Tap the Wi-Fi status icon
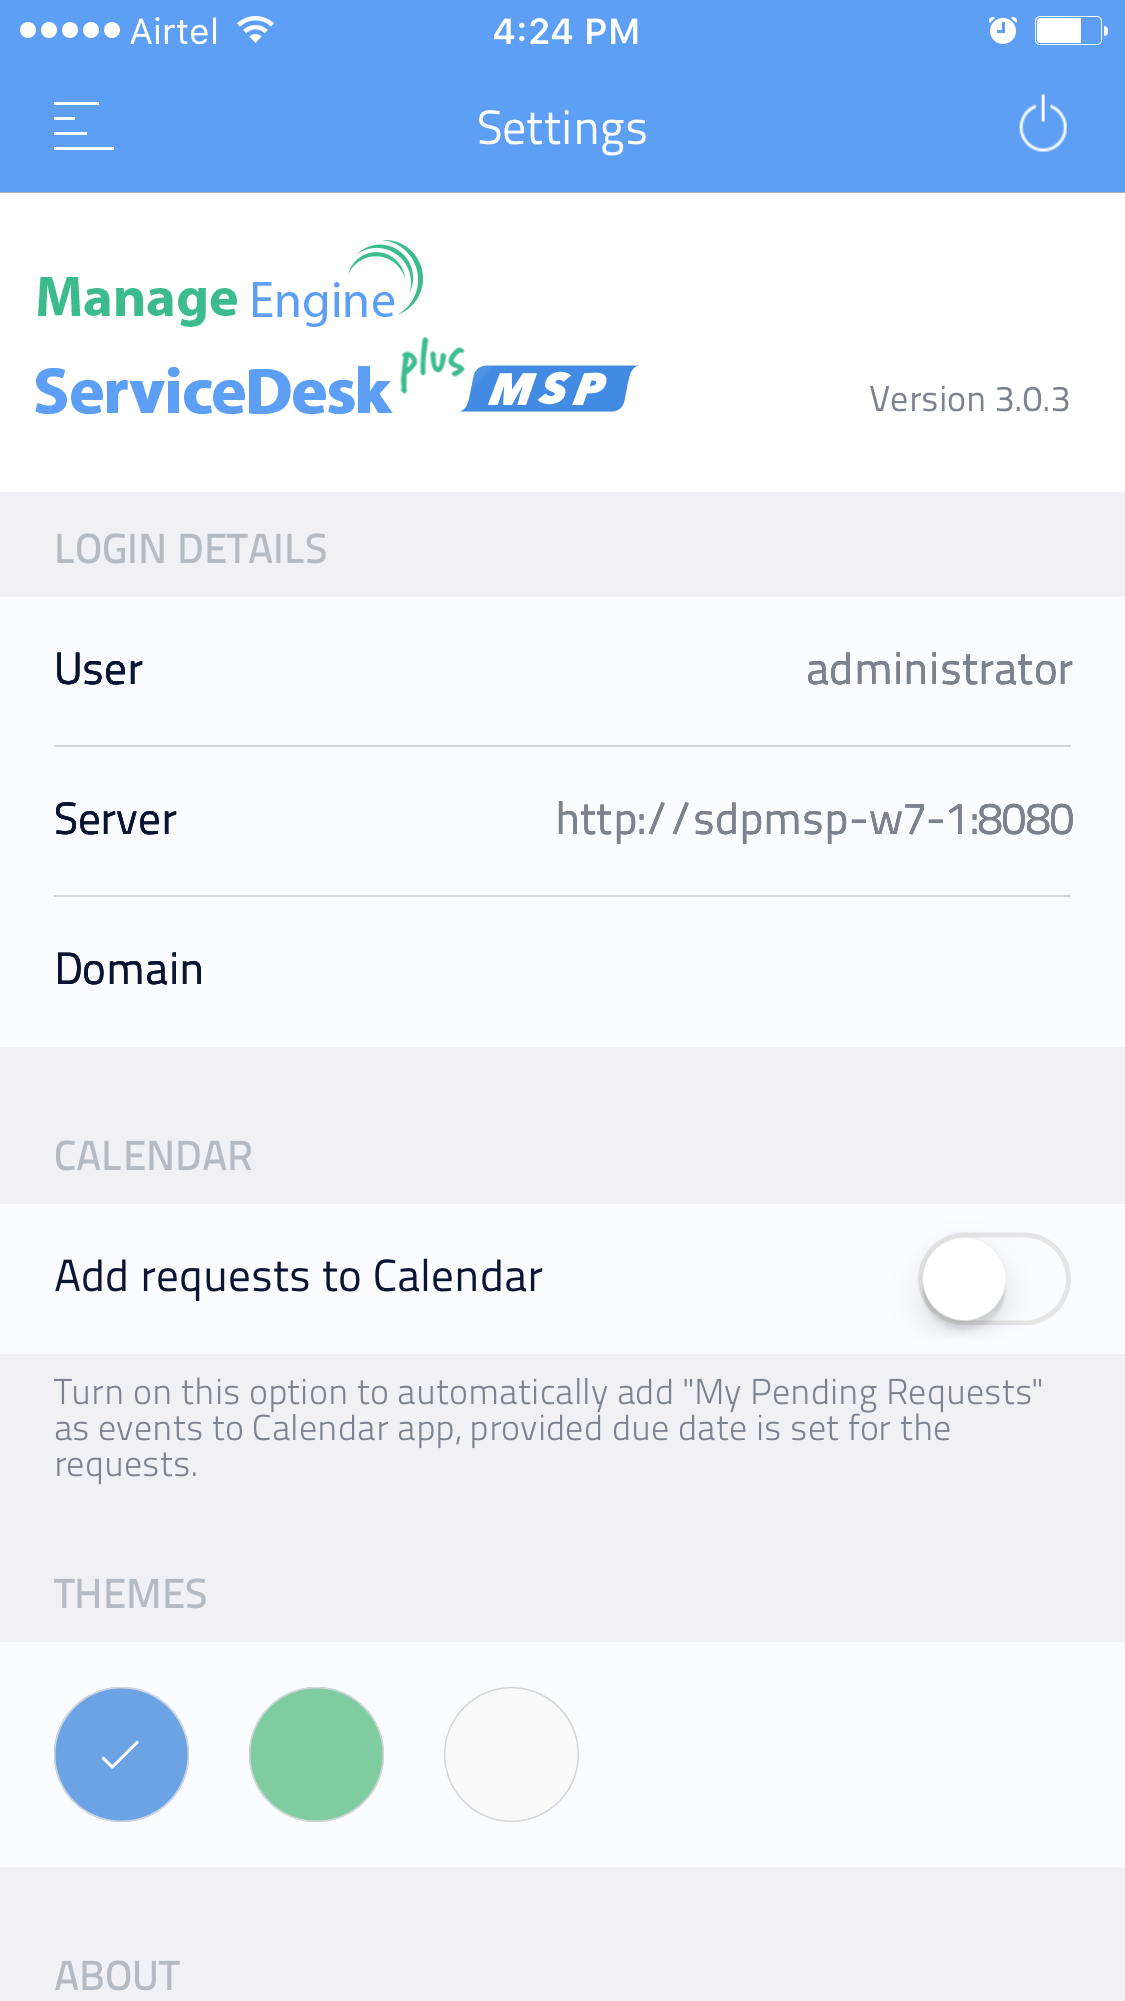 click(x=256, y=31)
